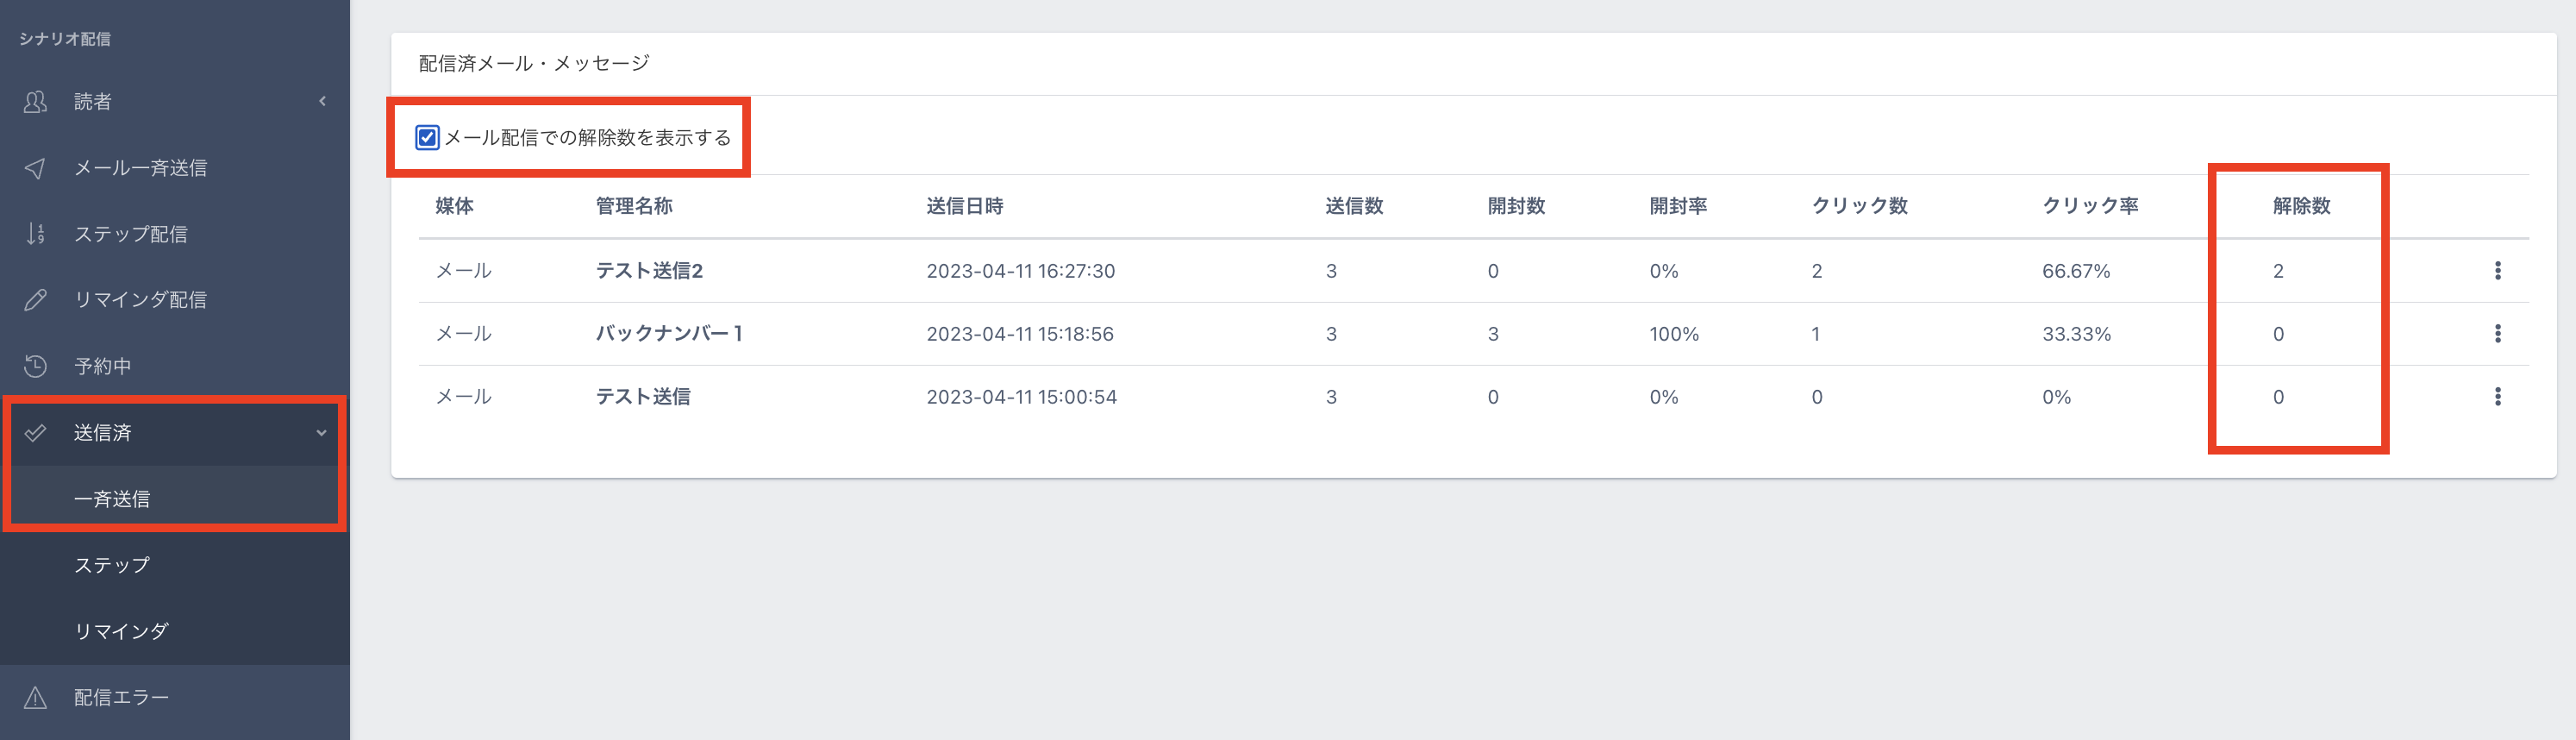Click the step delivery sort icon
This screenshot has width=2576, height=740.
pyautogui.click(x=35, y=234)
